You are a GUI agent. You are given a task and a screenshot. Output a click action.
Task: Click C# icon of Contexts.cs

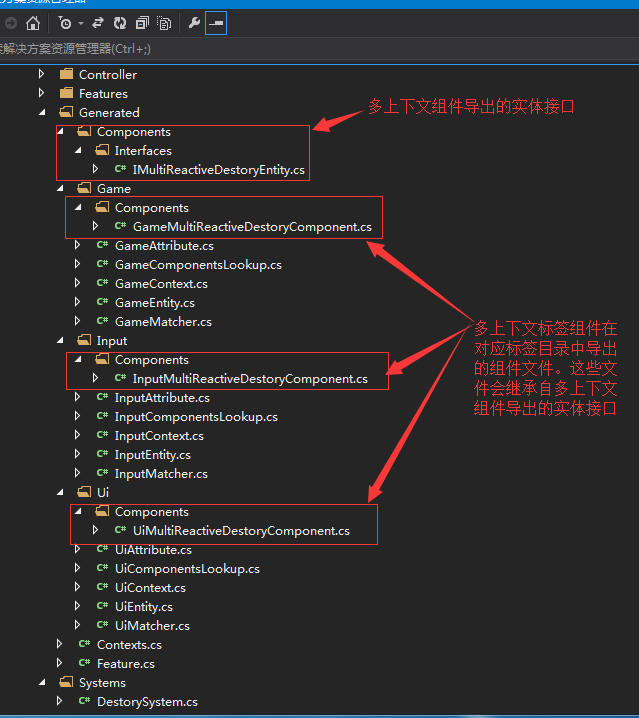pos(84,644)
